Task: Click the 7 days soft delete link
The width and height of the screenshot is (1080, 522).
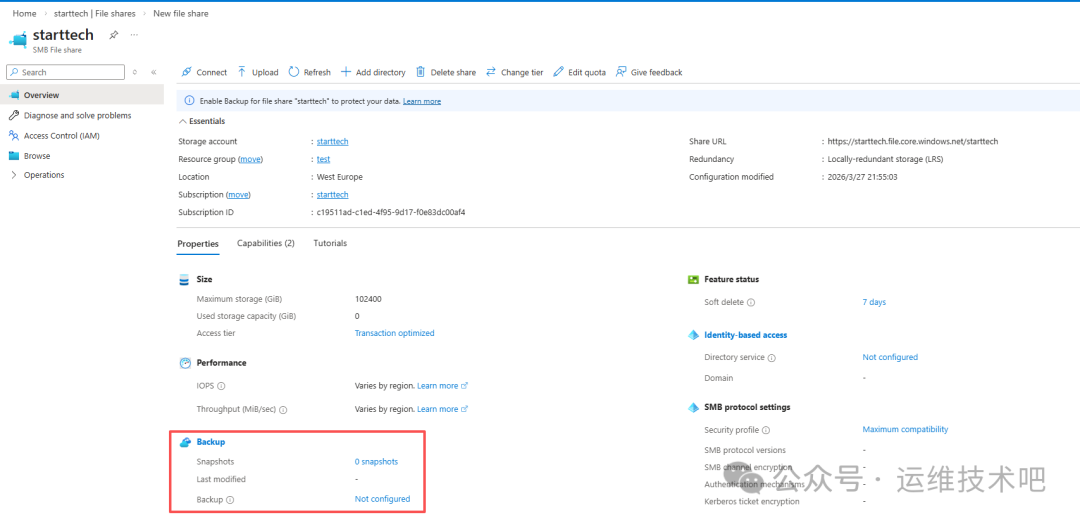Action: tap(874, 302)
